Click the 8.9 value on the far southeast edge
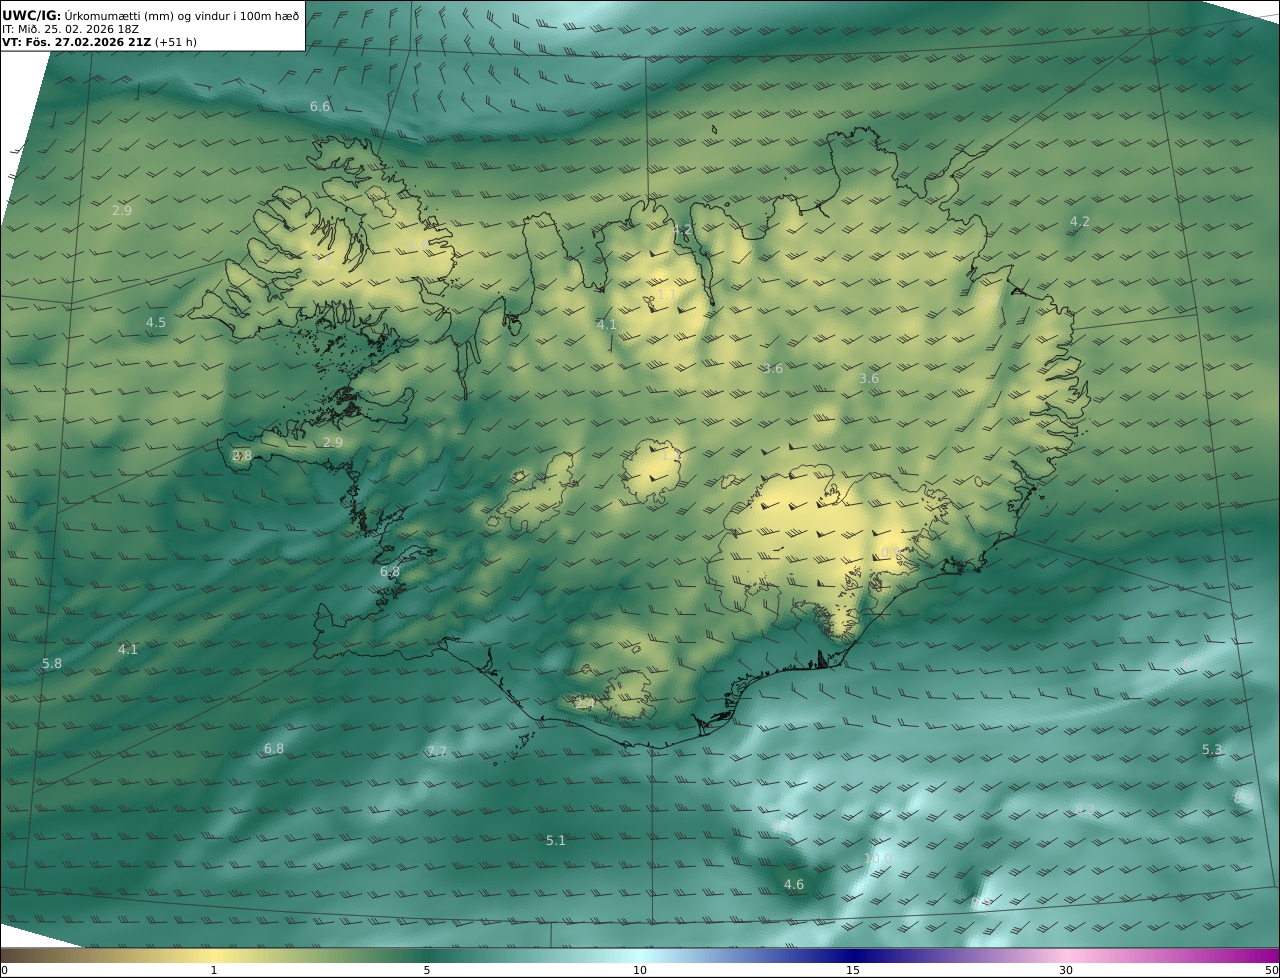The height and width of the screenshot is (978, 1280). (x=1244, y=797)
